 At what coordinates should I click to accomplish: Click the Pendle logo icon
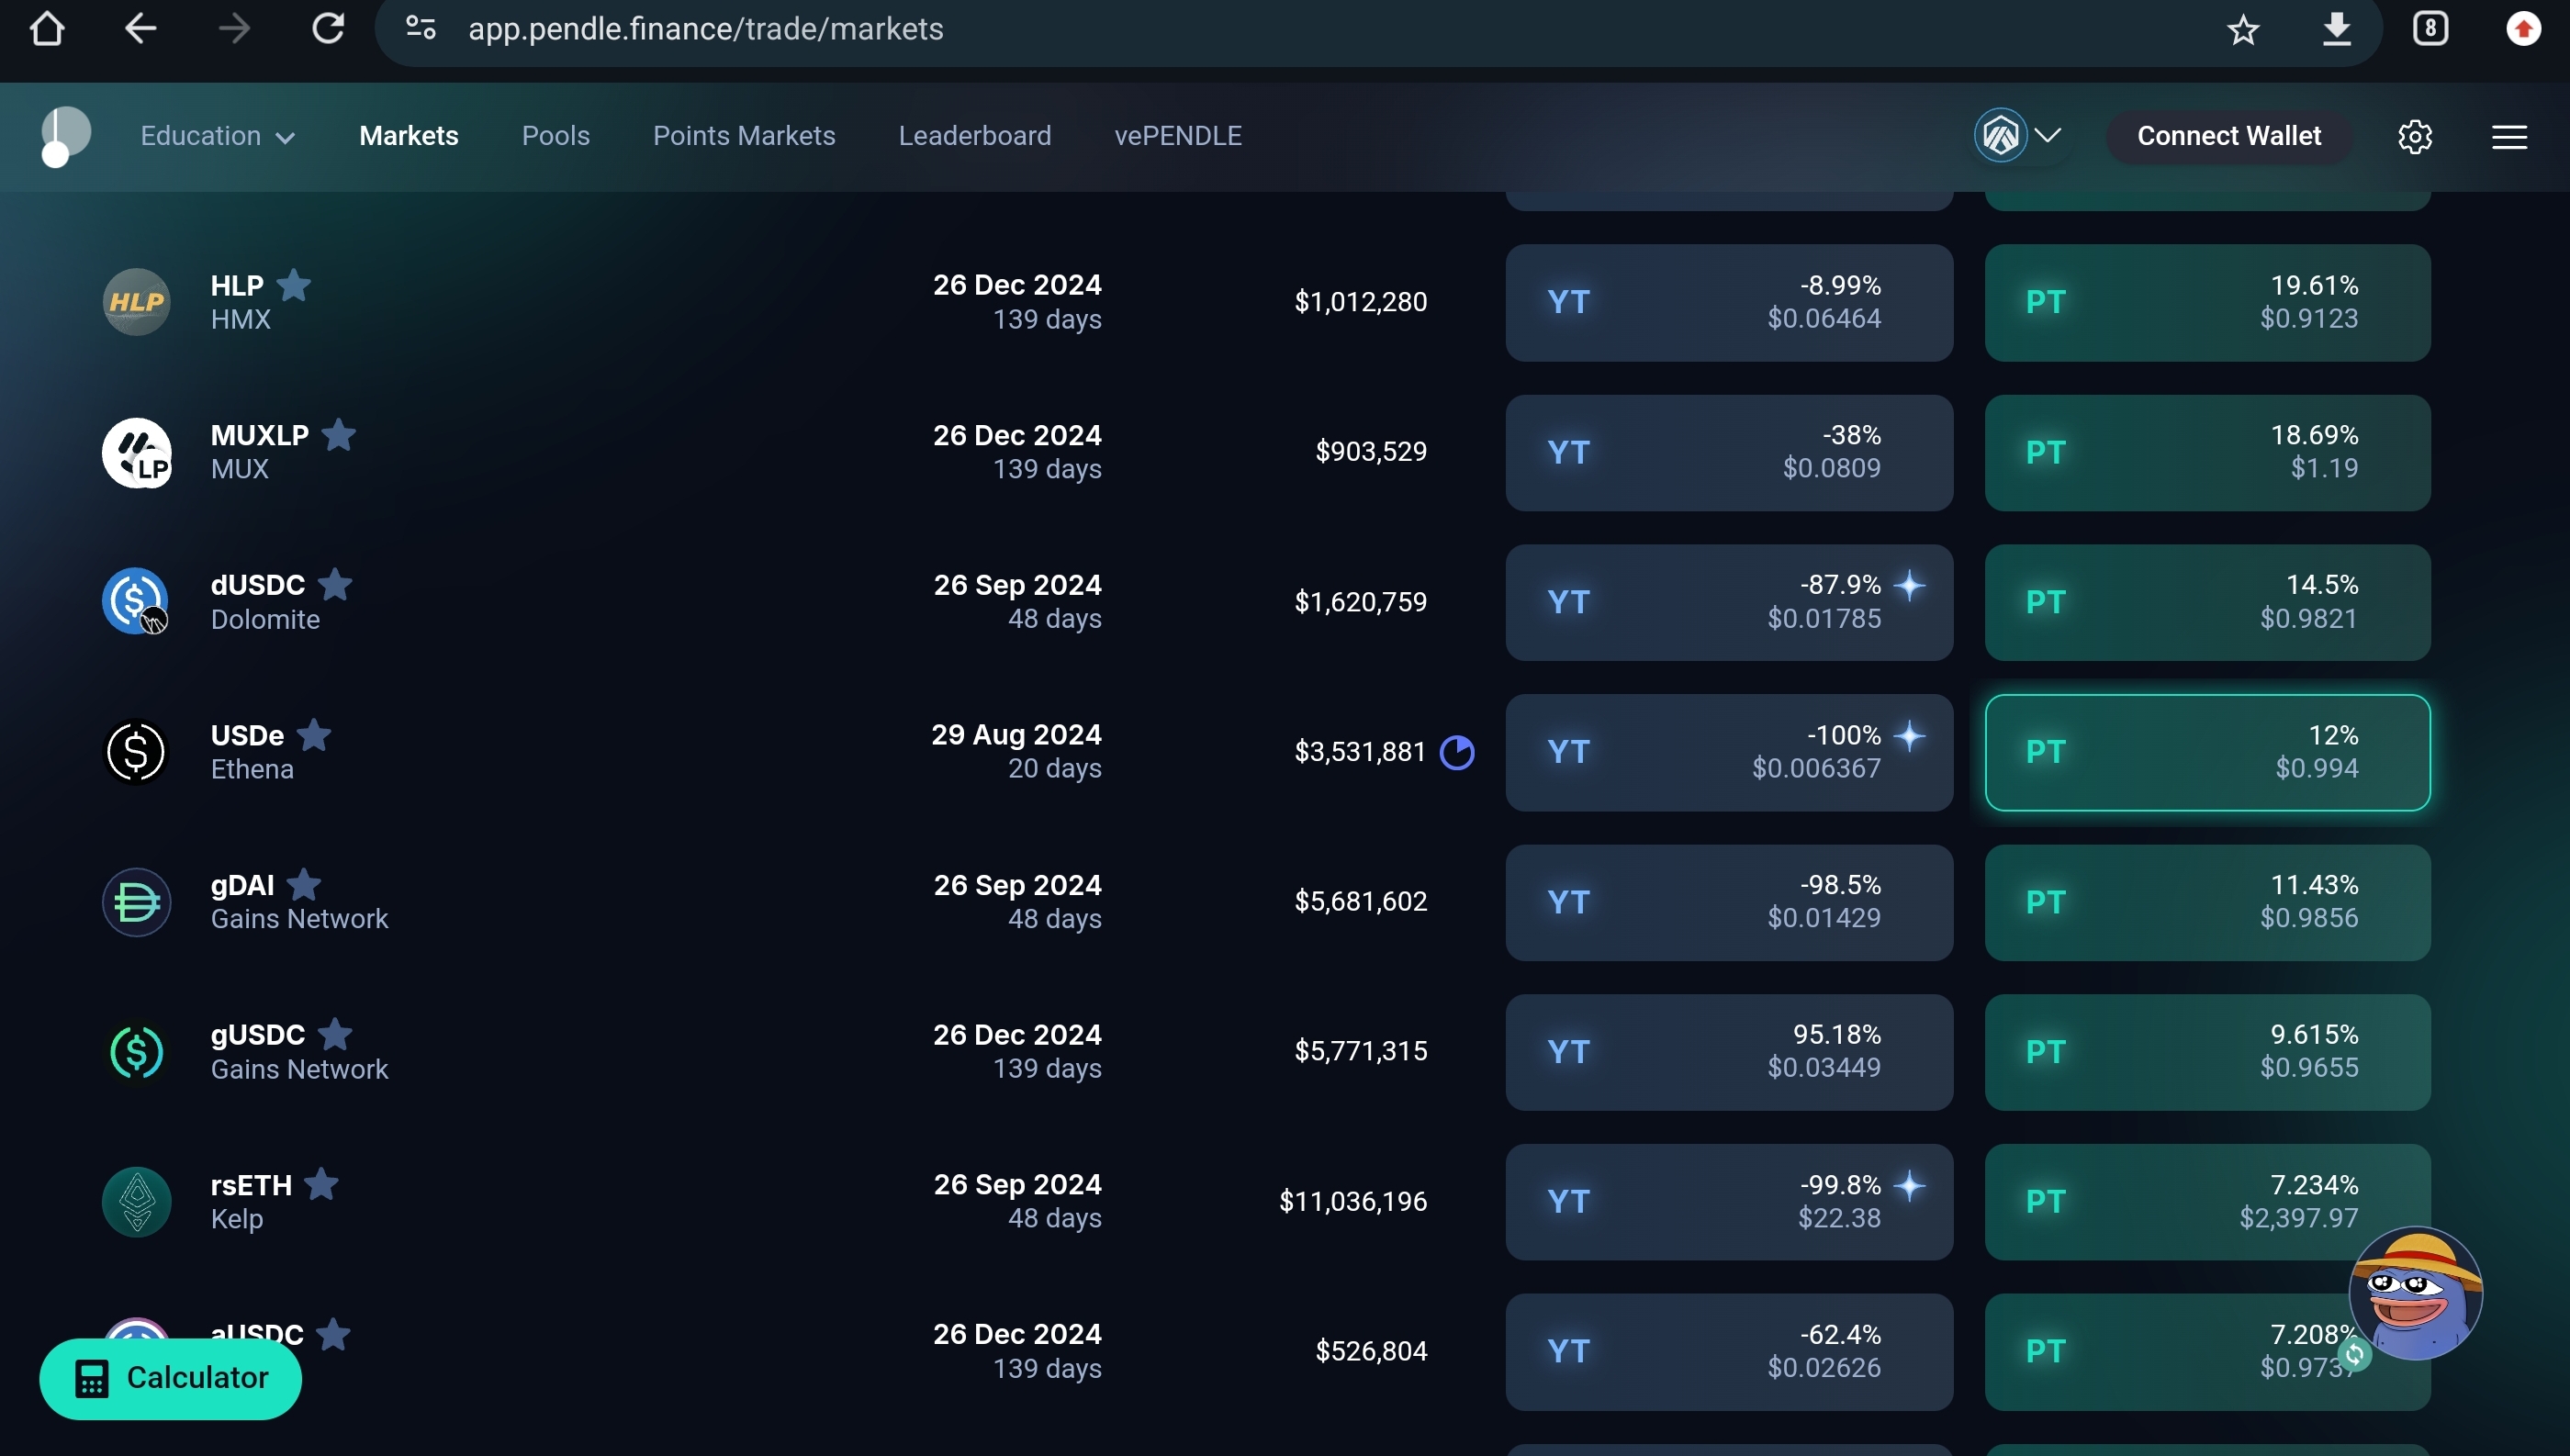(x=65, y=136)
